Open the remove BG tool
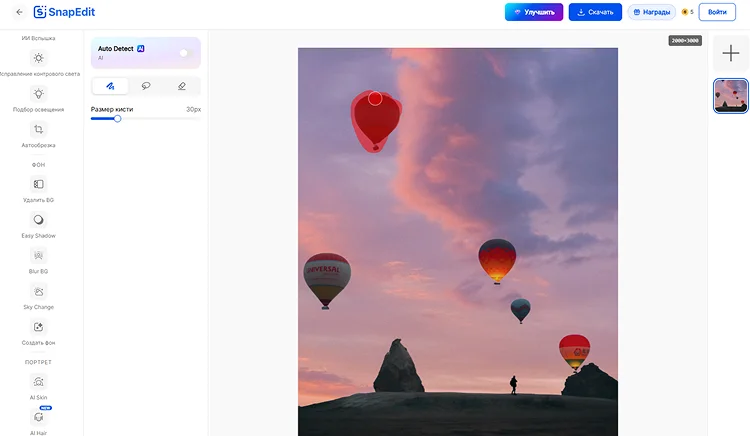750x436 pixels. (x=38, y=184)
